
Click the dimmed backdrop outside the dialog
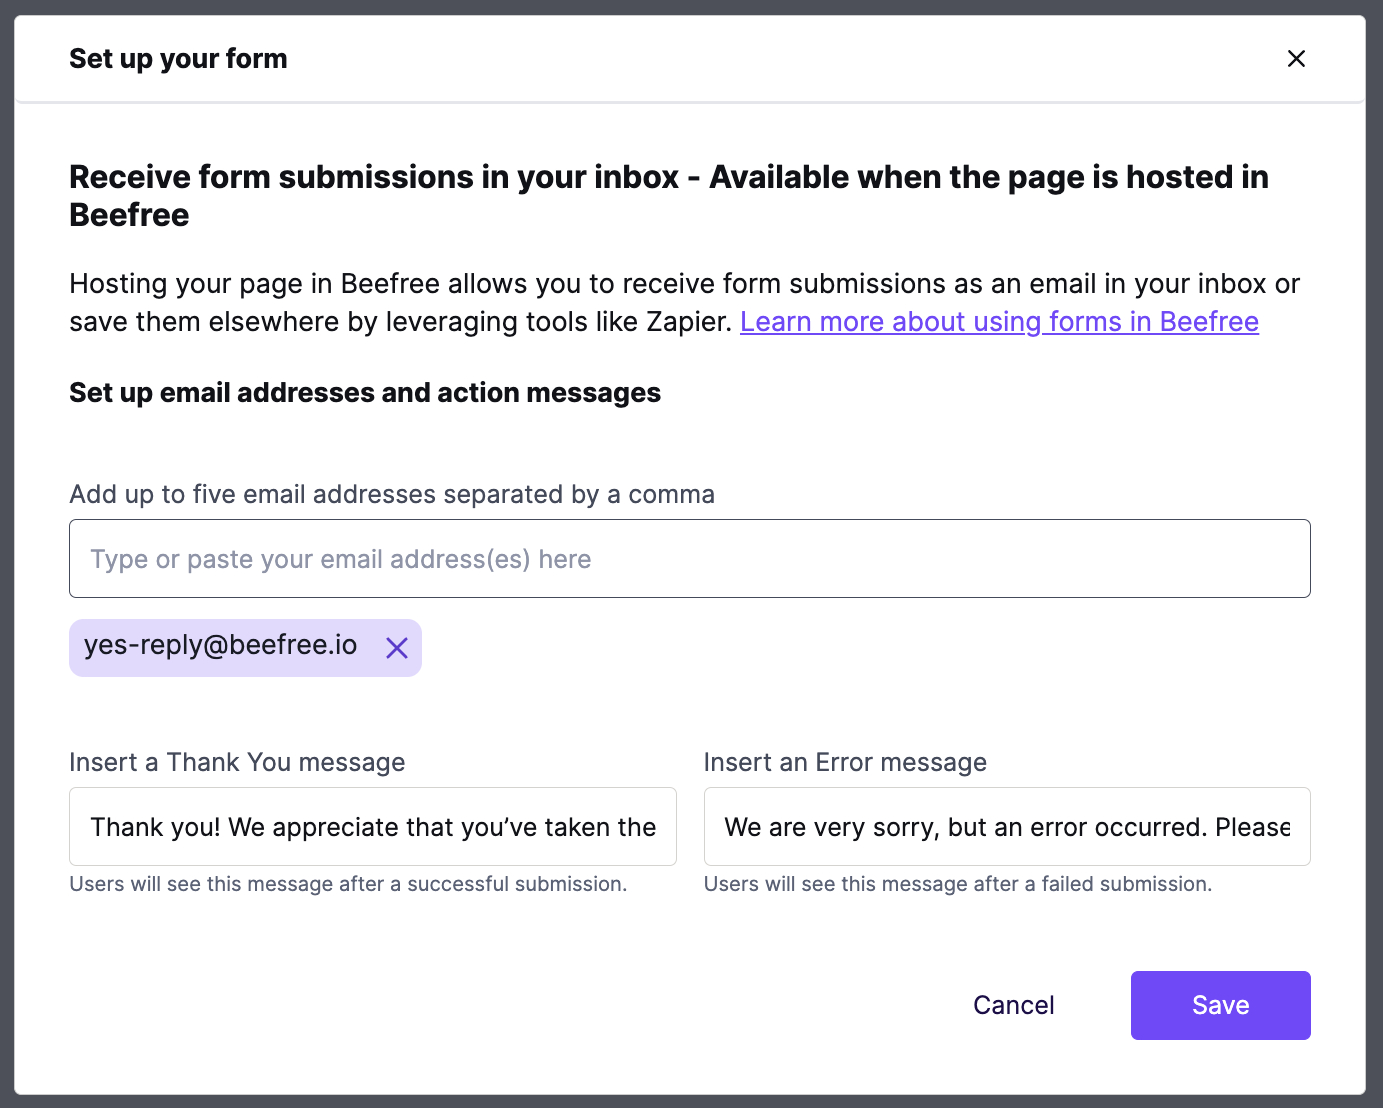(x=6, y=554)
